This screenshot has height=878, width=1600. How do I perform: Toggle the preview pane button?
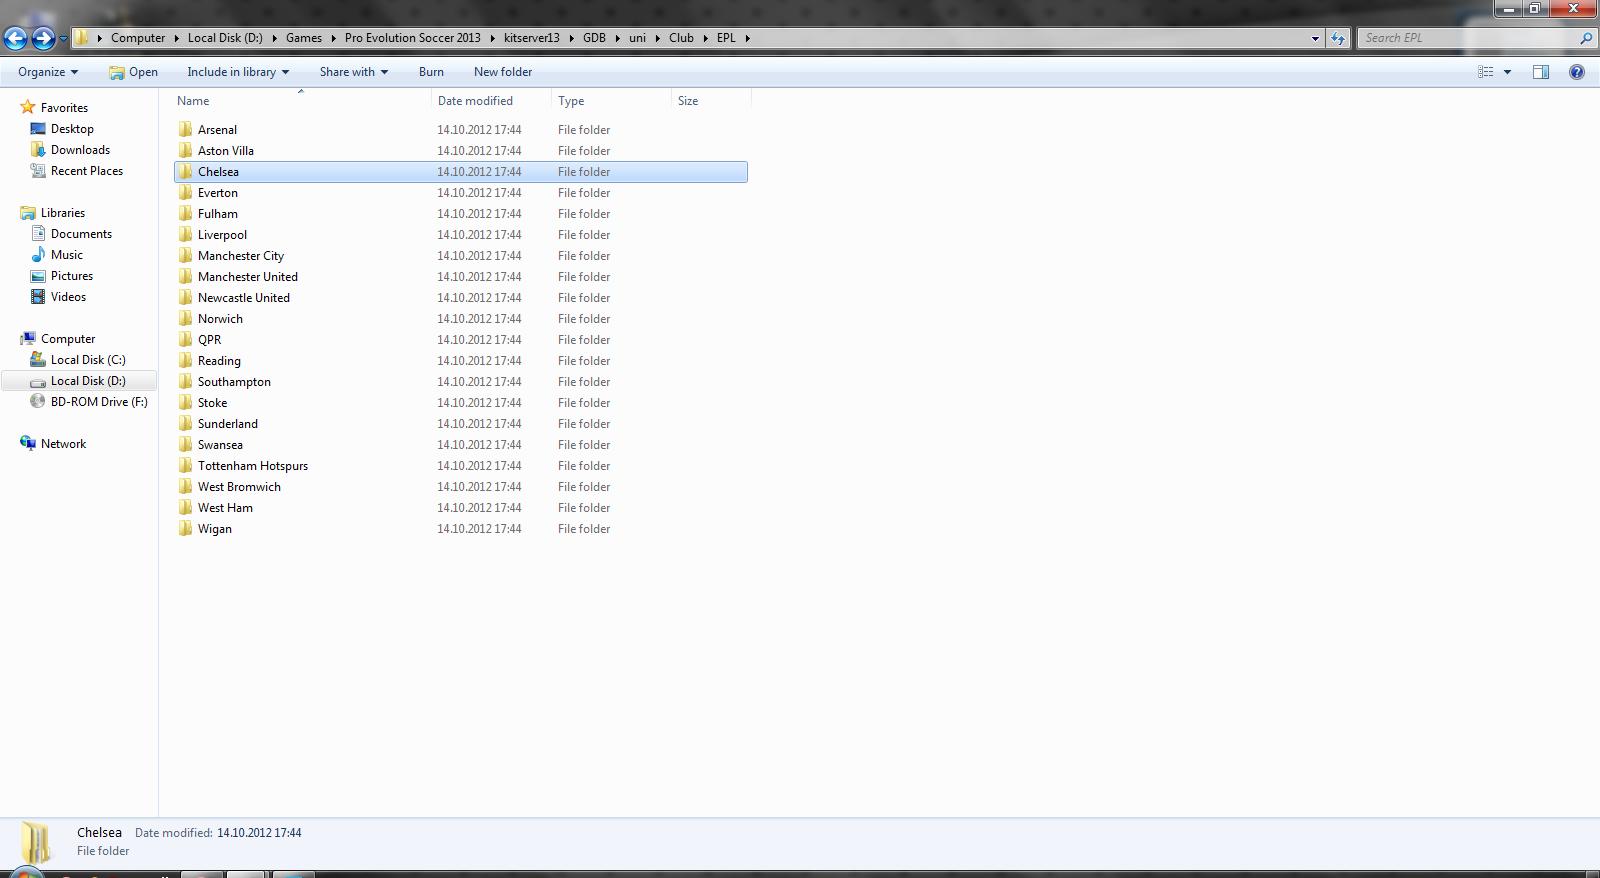[1541, 72]
